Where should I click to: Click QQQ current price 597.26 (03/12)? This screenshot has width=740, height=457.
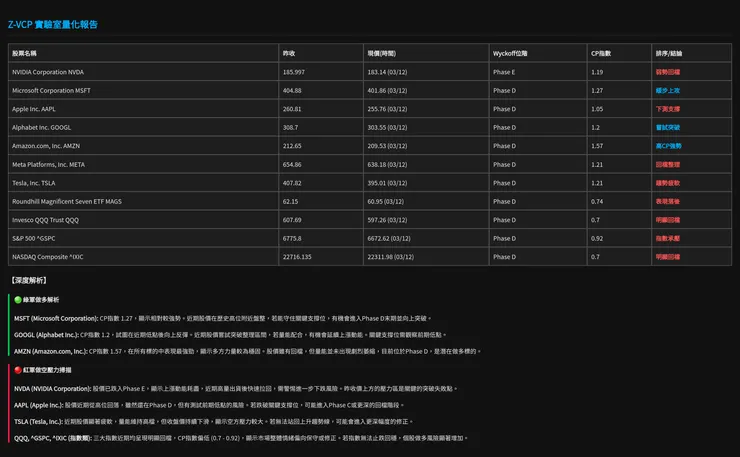click(387, 220)
